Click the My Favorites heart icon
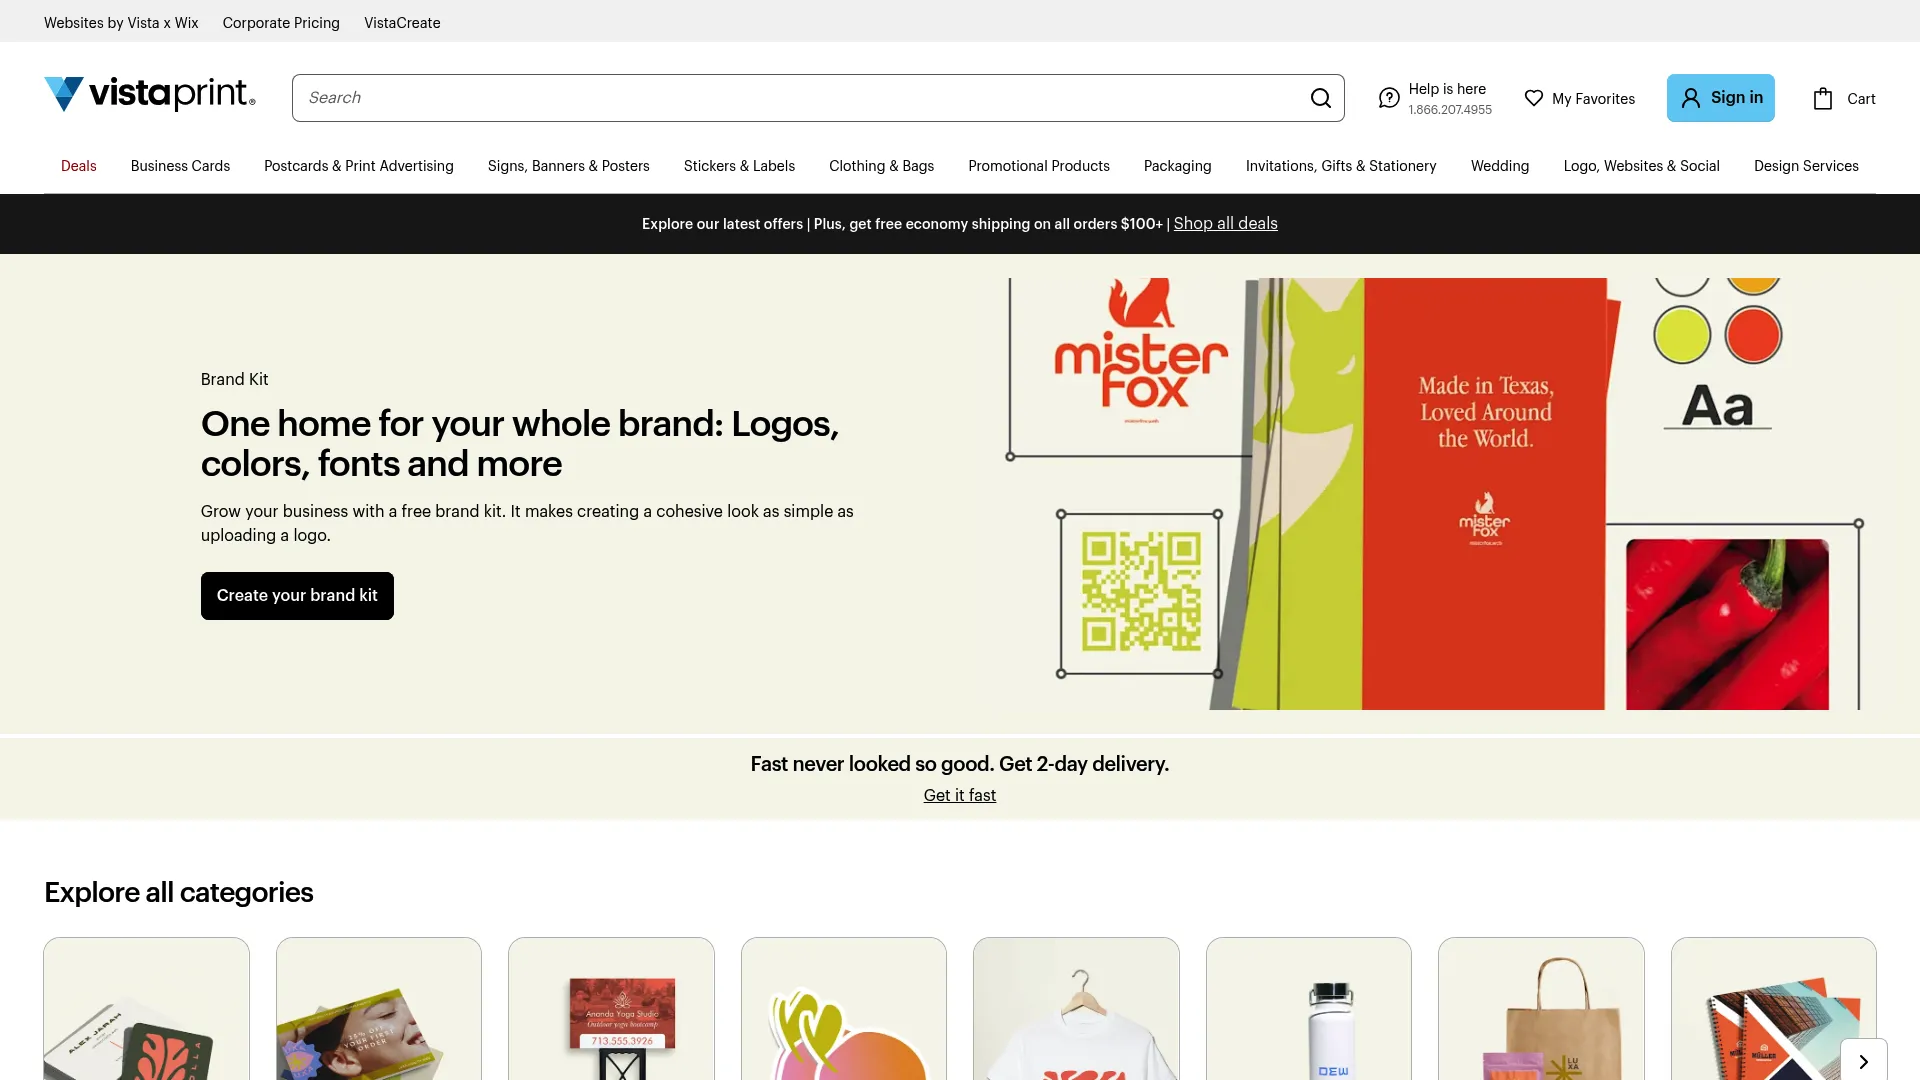1920x1080 pixels. click(x=1533, y=98)
